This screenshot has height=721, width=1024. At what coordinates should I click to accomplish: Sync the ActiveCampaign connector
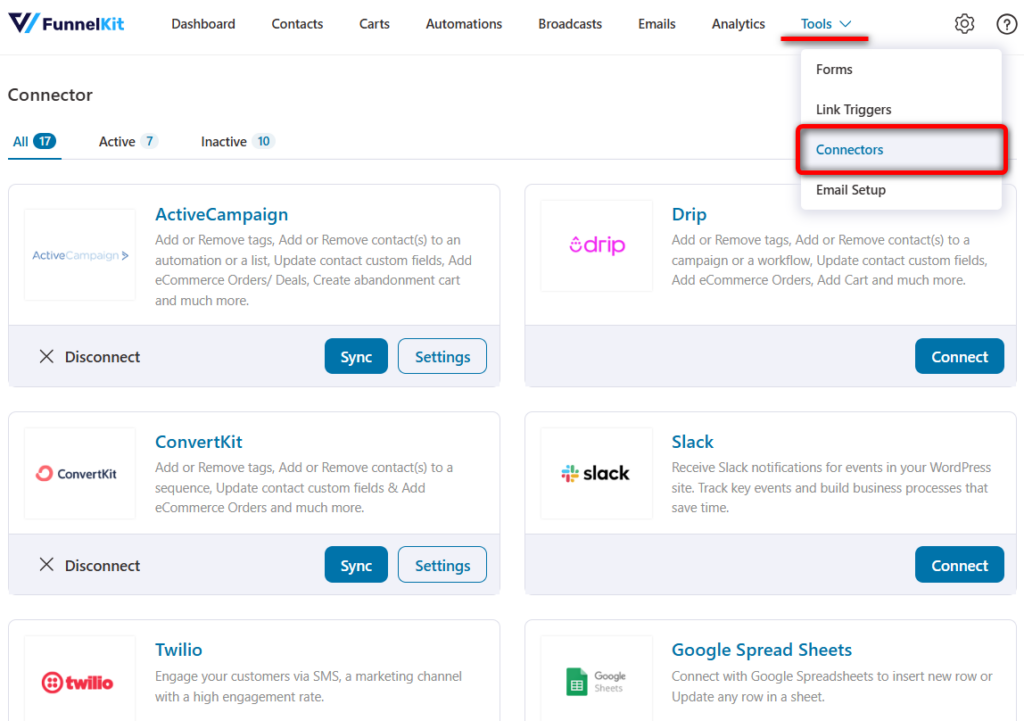tap(356, 355)
